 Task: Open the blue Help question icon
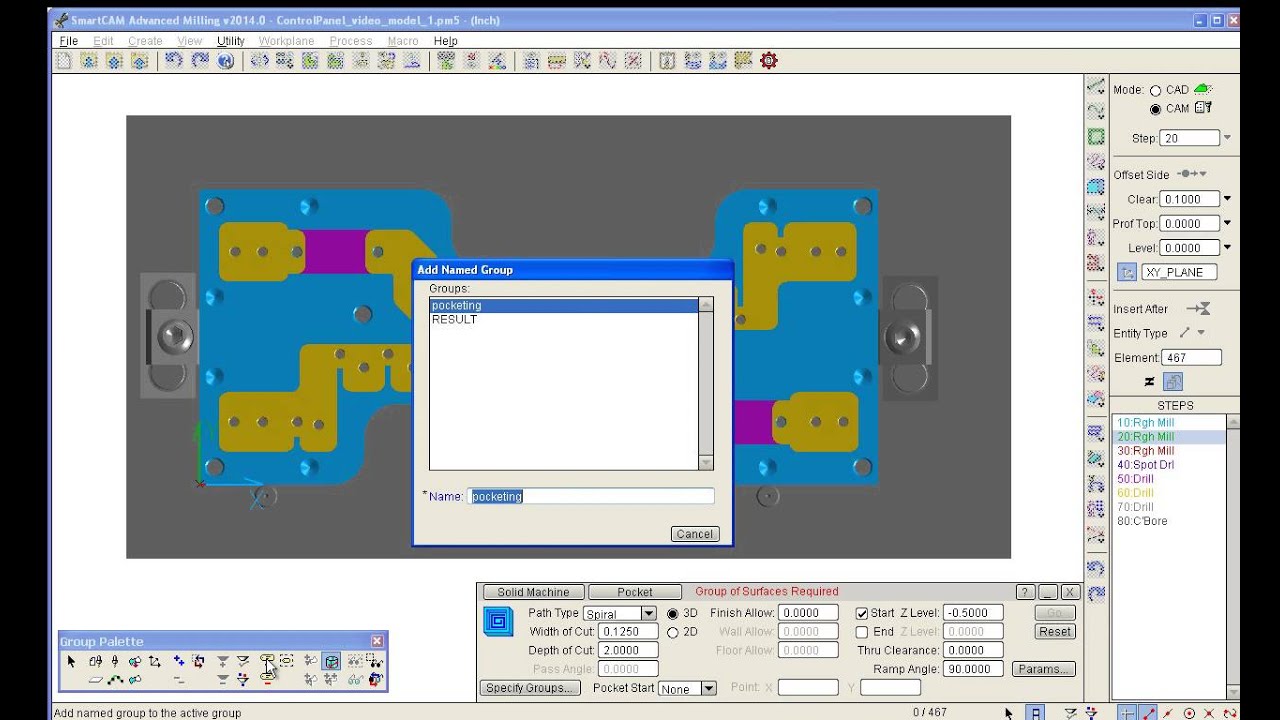point(226,61)
